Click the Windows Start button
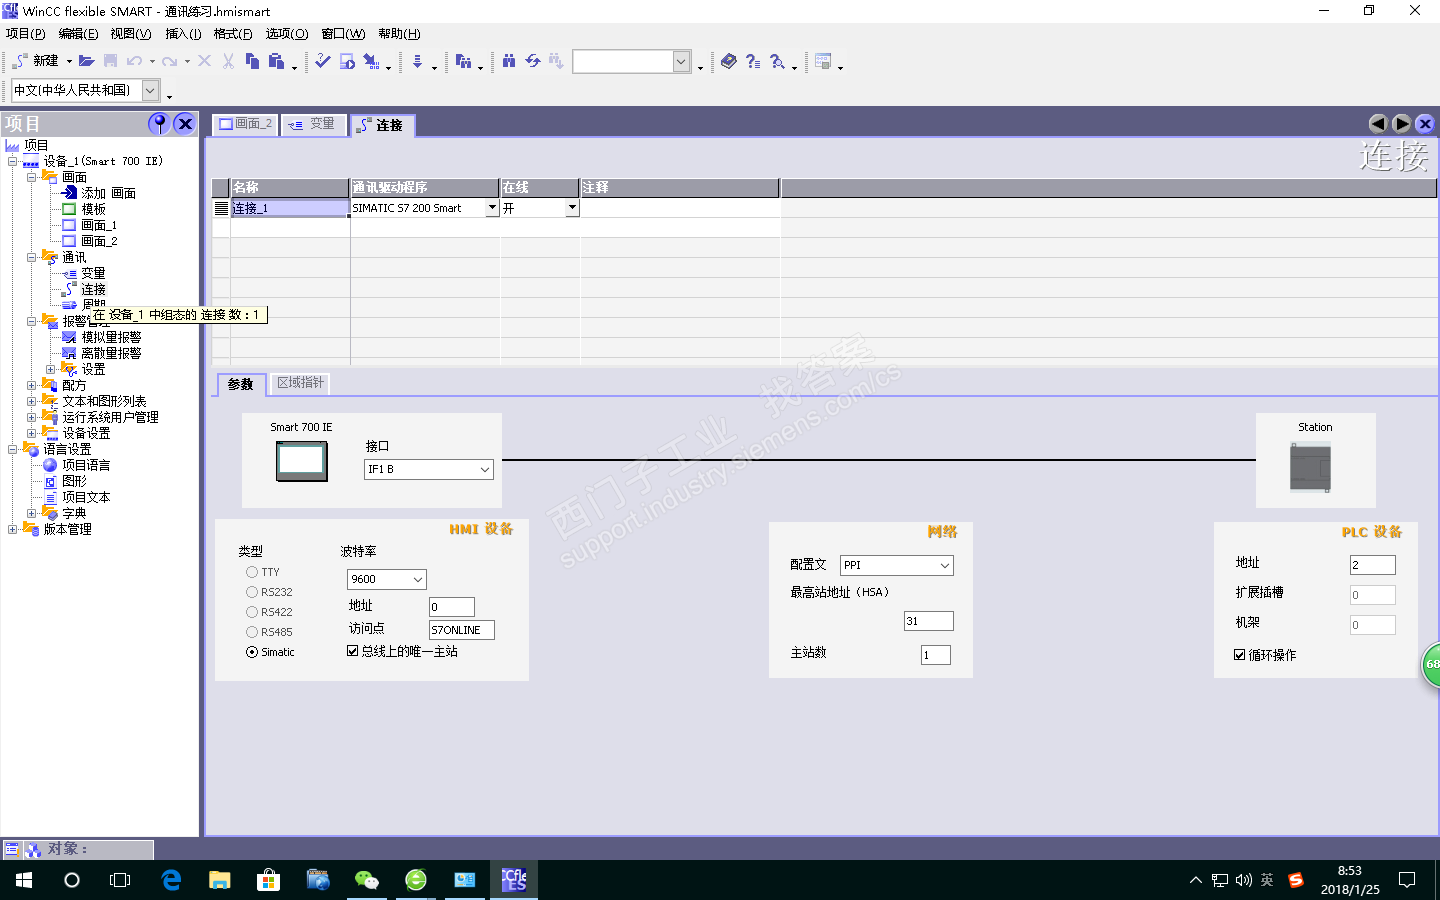The width and height of the screenshot is (1440, 900). click(24, 880)
